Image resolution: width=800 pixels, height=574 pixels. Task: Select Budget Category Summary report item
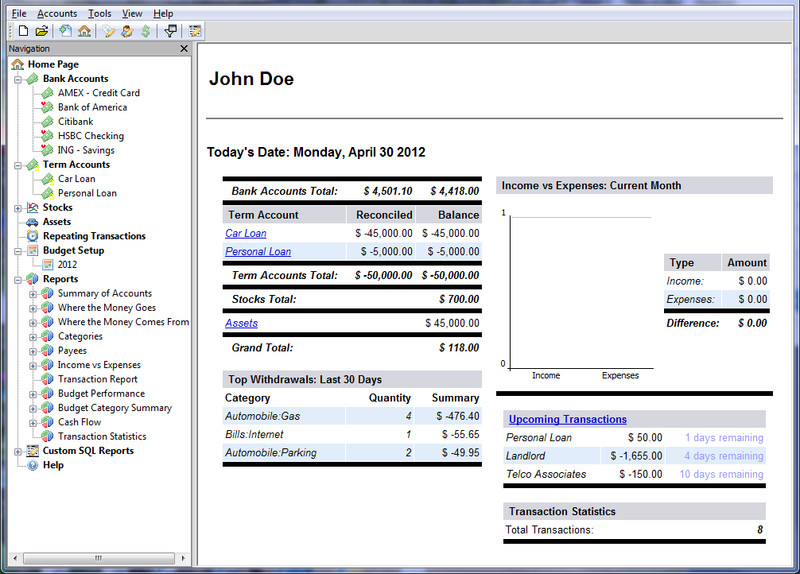pos(115,408)
